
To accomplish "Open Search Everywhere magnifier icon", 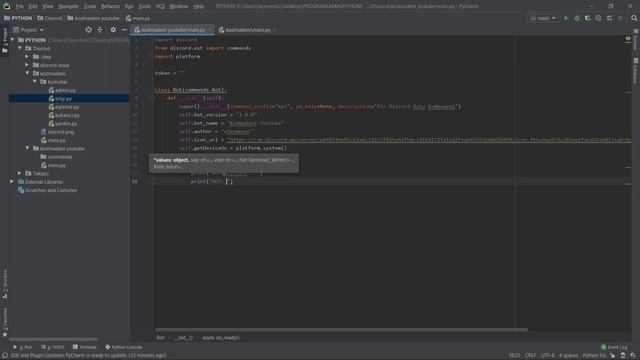I will click(634, 18).
